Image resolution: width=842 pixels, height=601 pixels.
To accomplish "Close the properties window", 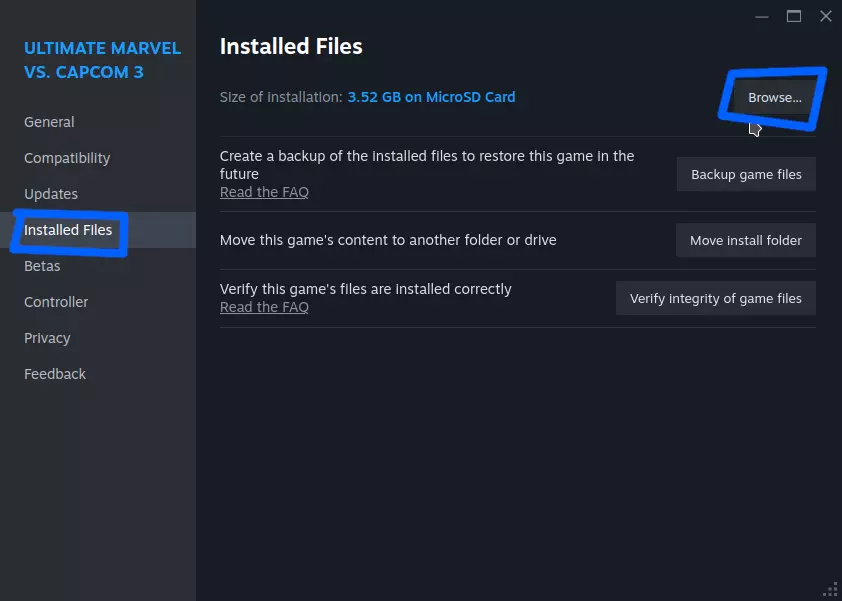I will tap(826, 17).
